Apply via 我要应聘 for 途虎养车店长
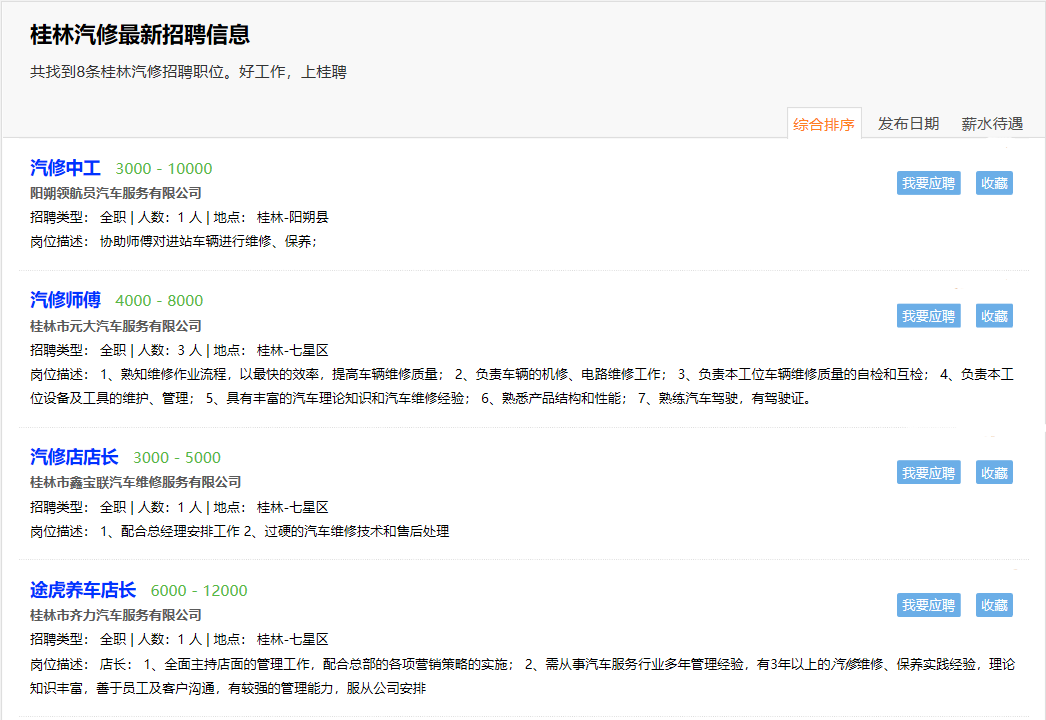 [929, 605]
